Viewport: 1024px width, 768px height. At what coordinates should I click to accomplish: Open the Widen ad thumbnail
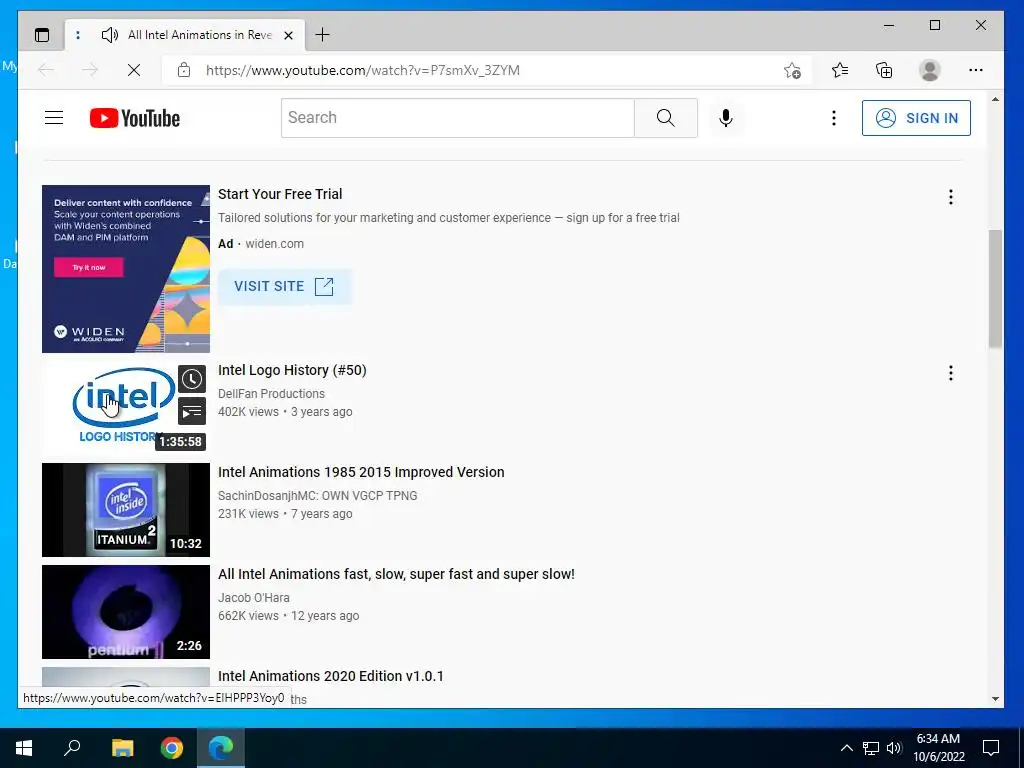point(125,269)
